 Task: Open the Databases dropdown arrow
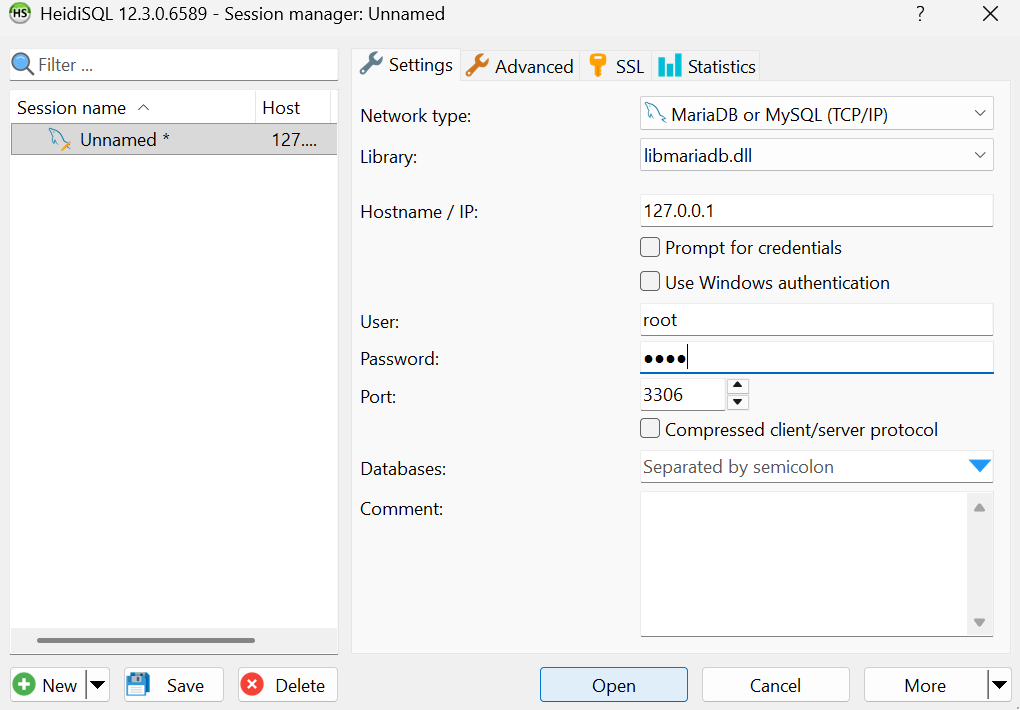click(x=979, y=466)
